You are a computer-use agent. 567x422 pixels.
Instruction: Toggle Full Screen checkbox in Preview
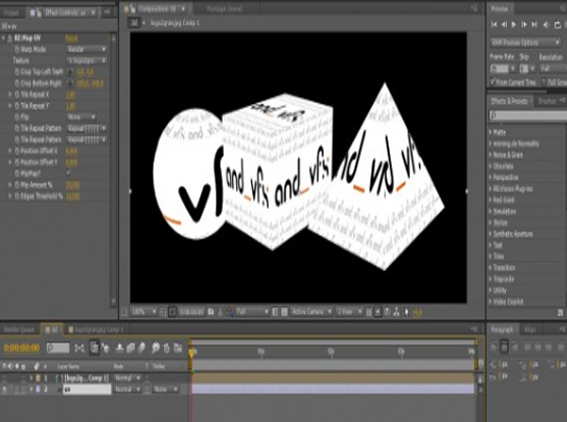(x=543, y=82)
